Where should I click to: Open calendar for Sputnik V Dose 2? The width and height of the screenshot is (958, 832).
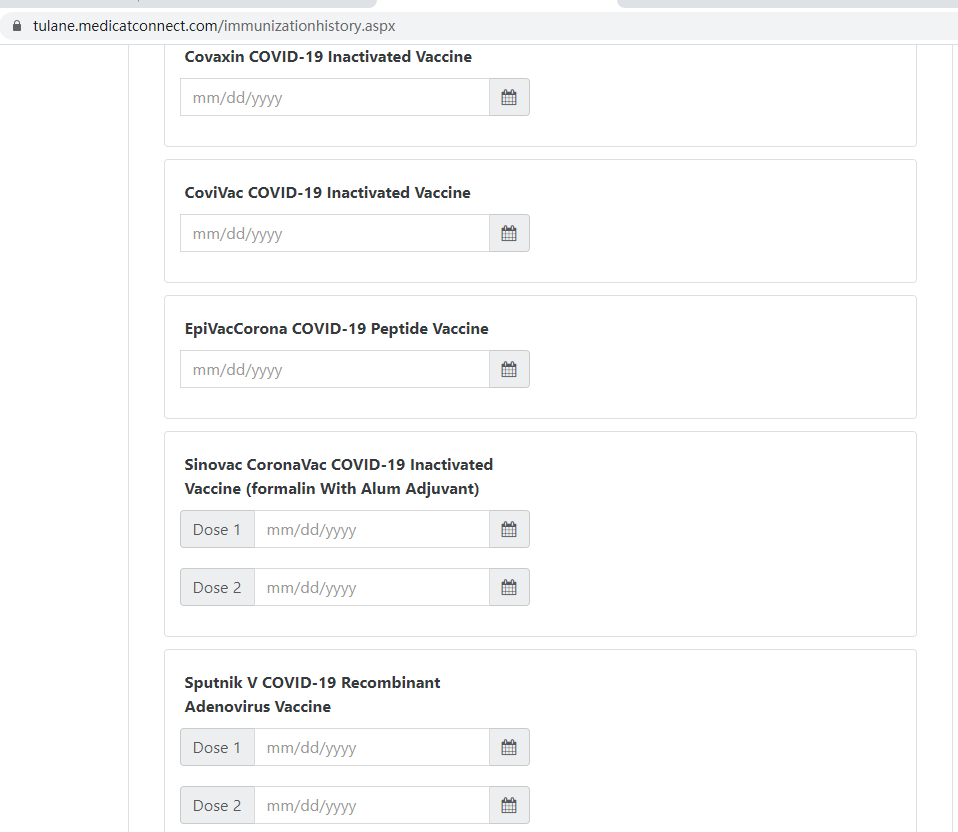(x=509, y=805)
